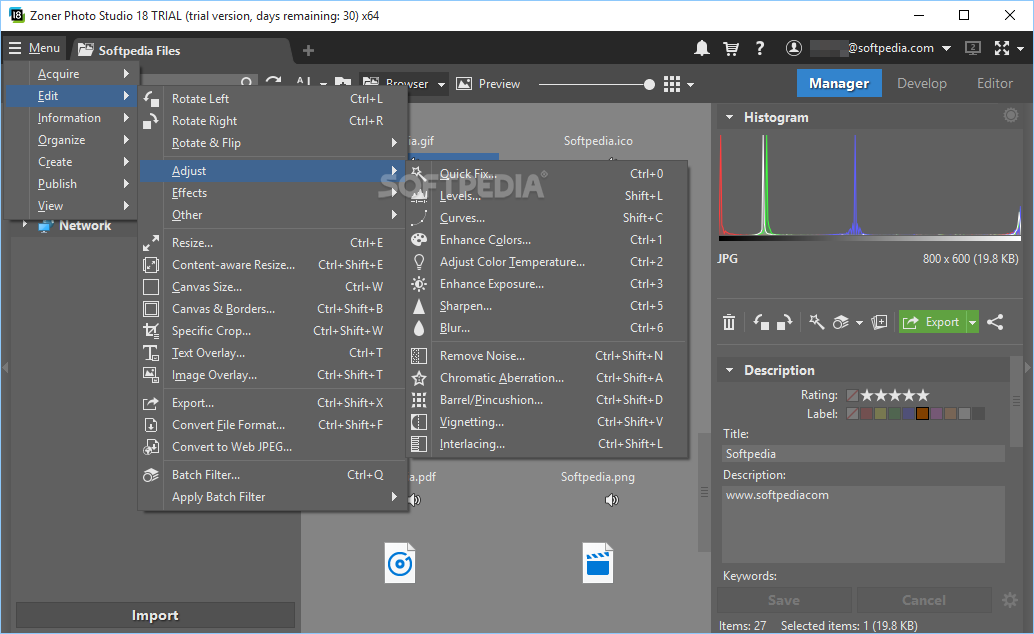The width and height of the screenshot is (1034, 634).
Task: Expand the Other submenu
Action: point(272,215)
